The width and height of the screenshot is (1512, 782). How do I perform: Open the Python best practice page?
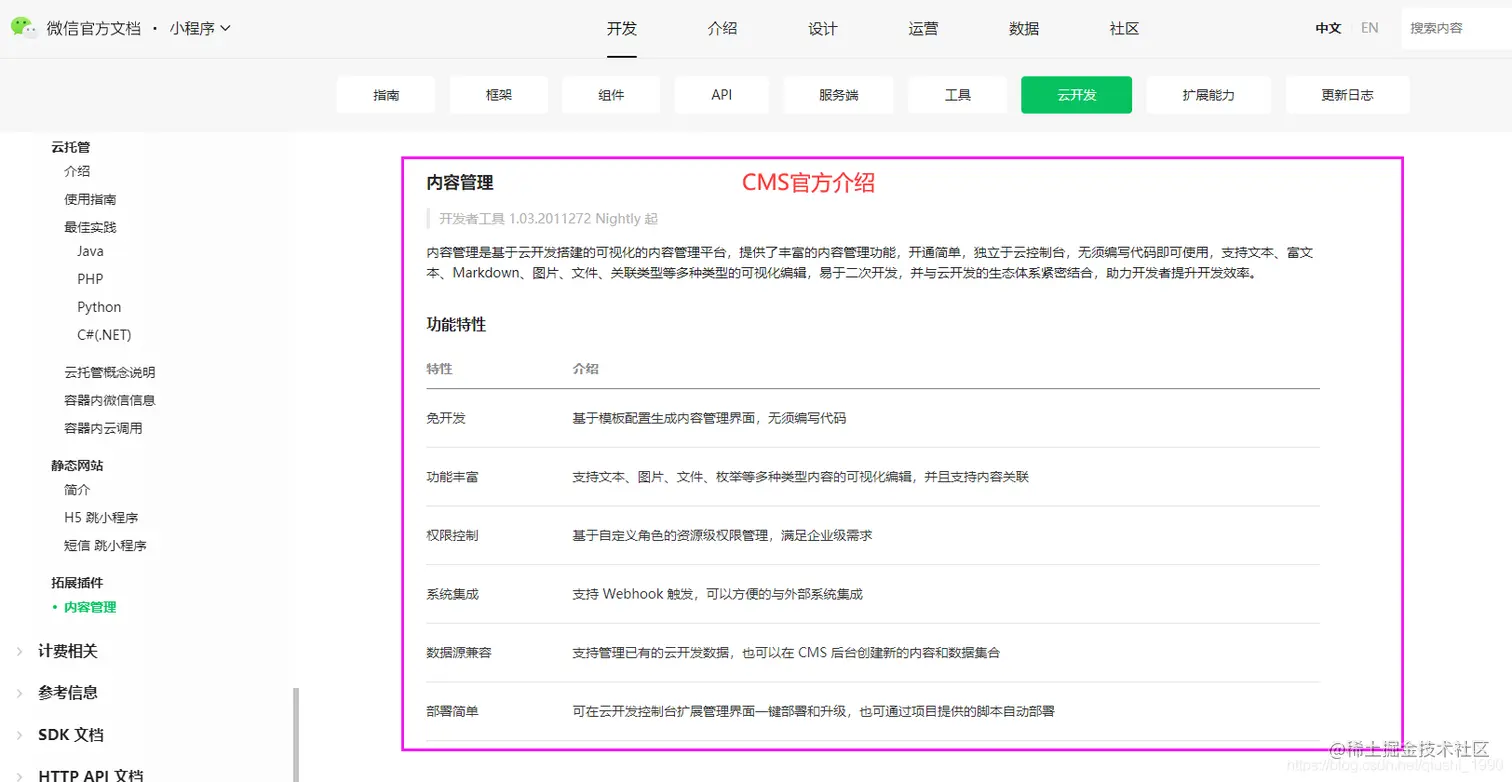(x=99, y=307)
